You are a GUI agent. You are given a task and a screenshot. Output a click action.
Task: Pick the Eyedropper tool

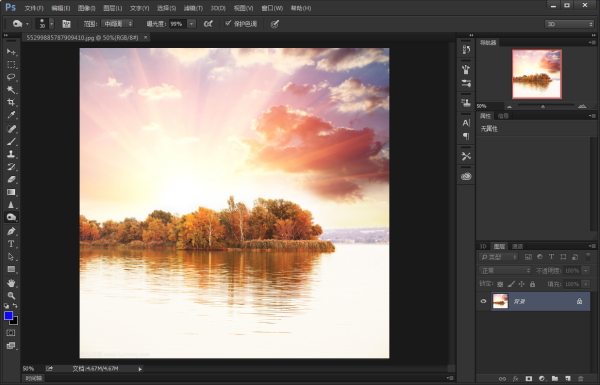11,115
